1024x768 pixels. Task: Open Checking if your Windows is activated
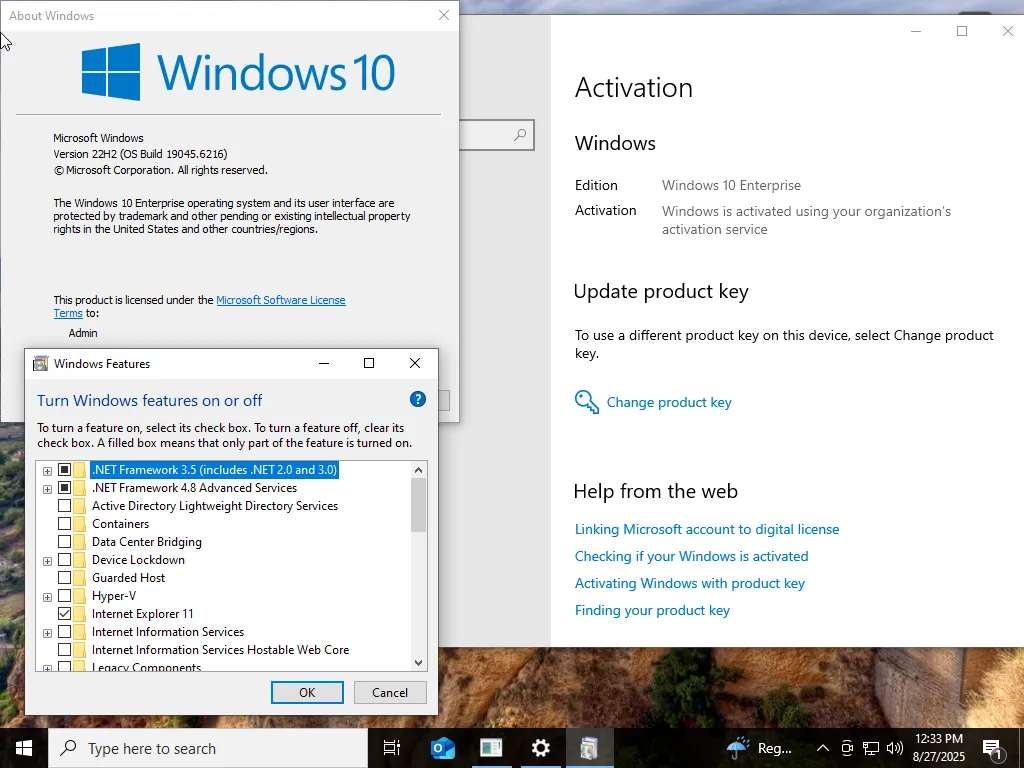point(692,556)
